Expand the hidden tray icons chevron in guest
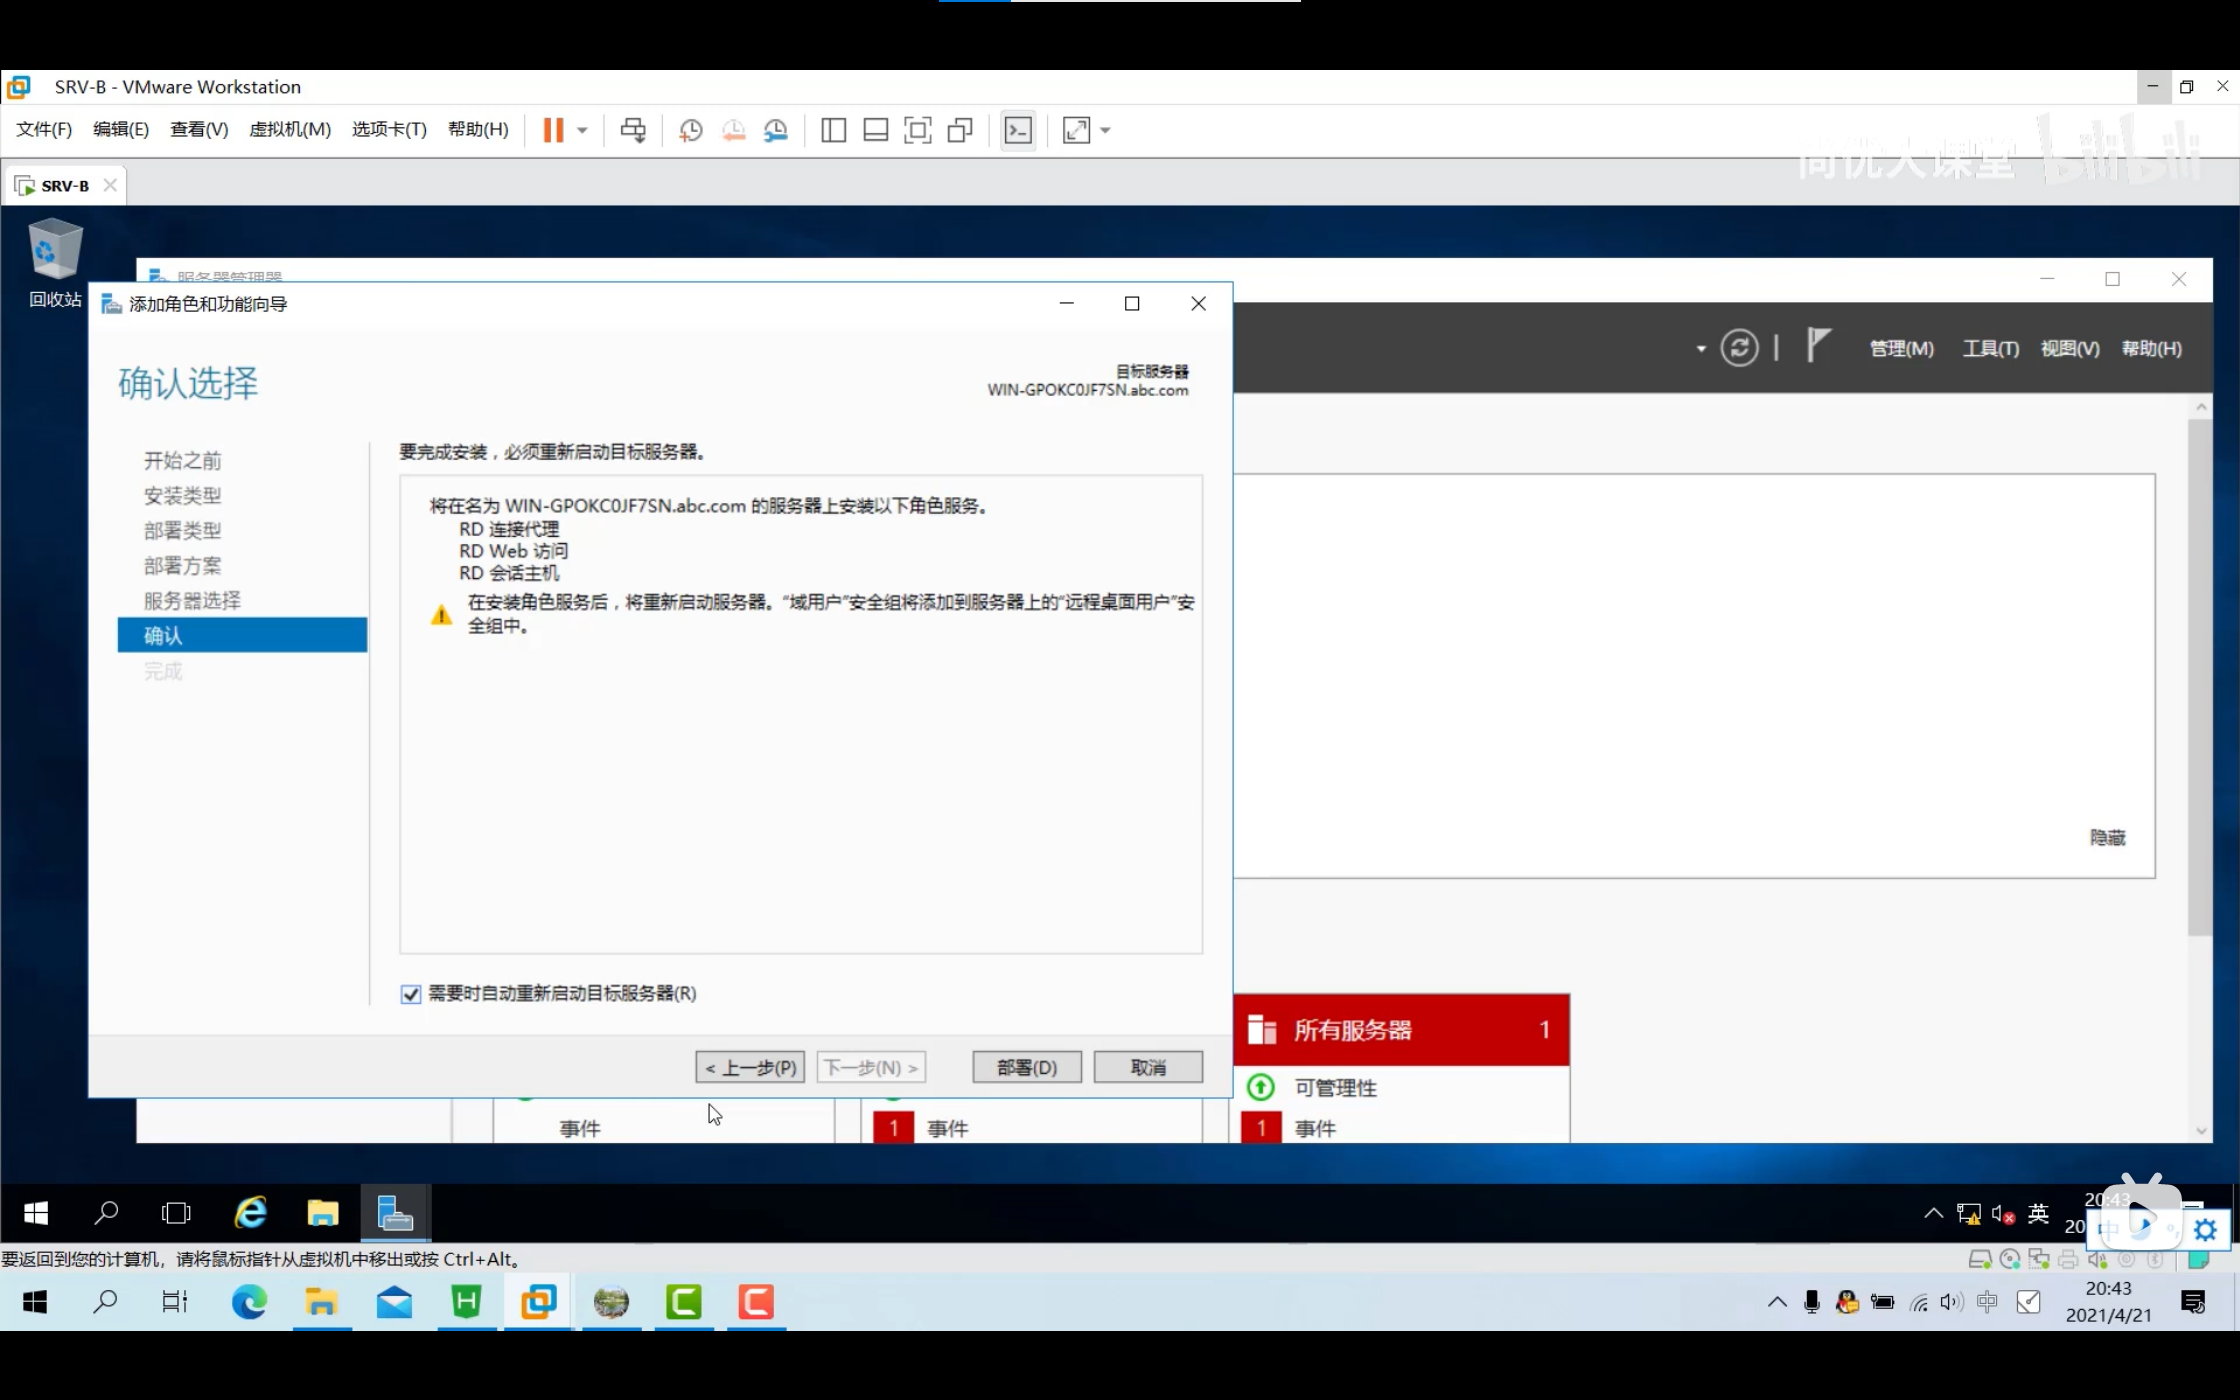Screen dimensions: 2240x1400 [1933, 1213]
